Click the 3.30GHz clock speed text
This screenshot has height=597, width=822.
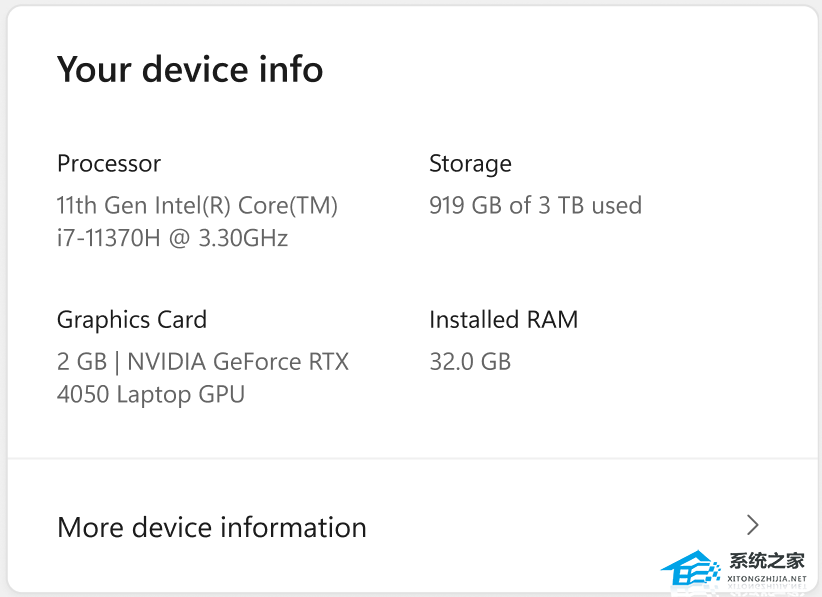click(x=244, y=238)
